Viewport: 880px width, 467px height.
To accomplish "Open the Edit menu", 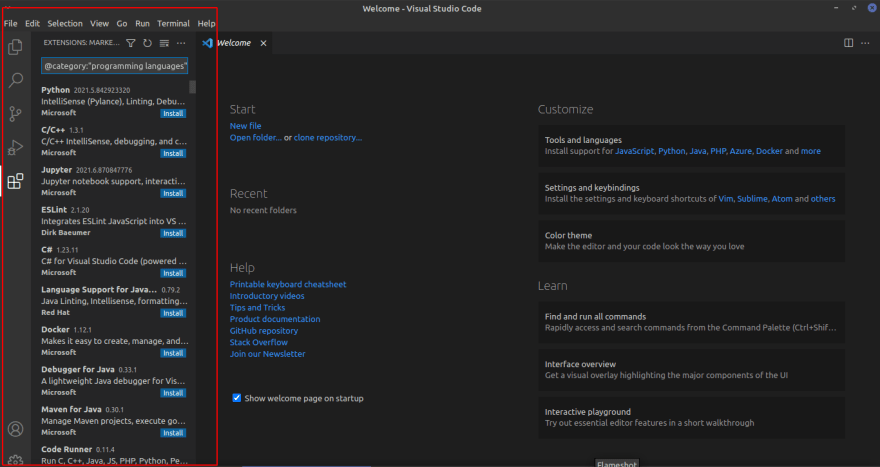I will [x=33, y=24].
